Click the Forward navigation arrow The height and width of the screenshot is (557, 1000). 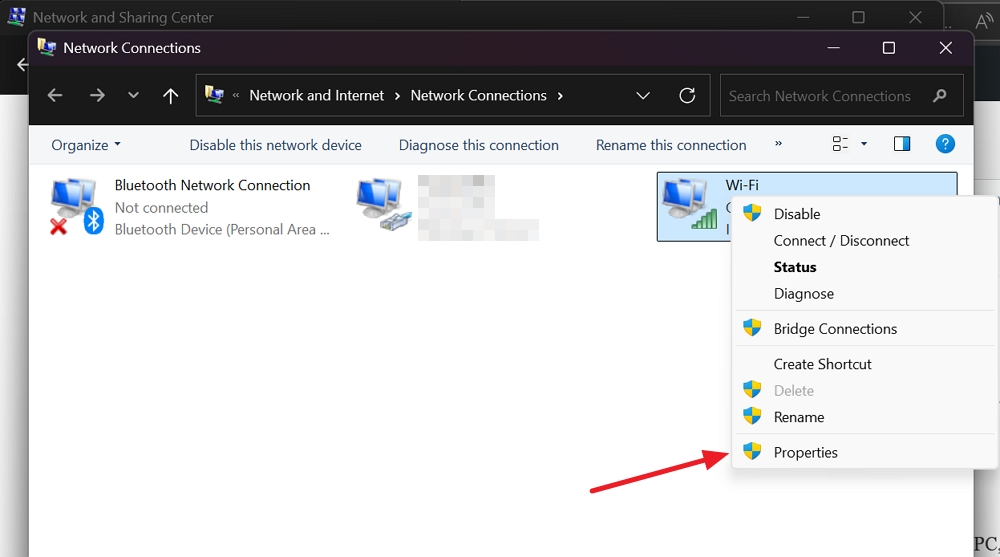coord(97,96)
